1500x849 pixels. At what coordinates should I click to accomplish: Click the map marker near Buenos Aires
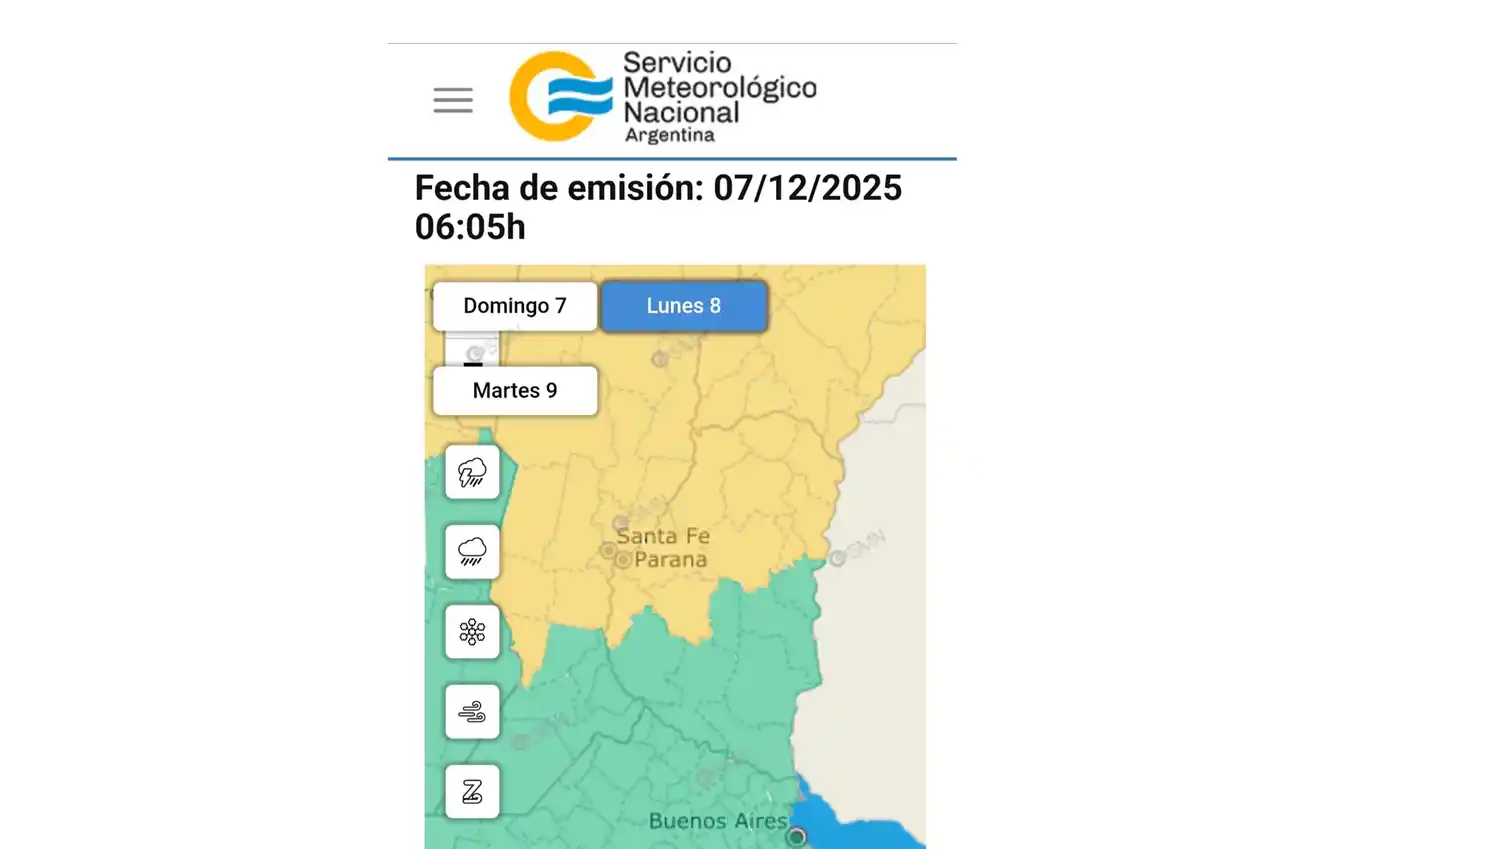[796, 835]
